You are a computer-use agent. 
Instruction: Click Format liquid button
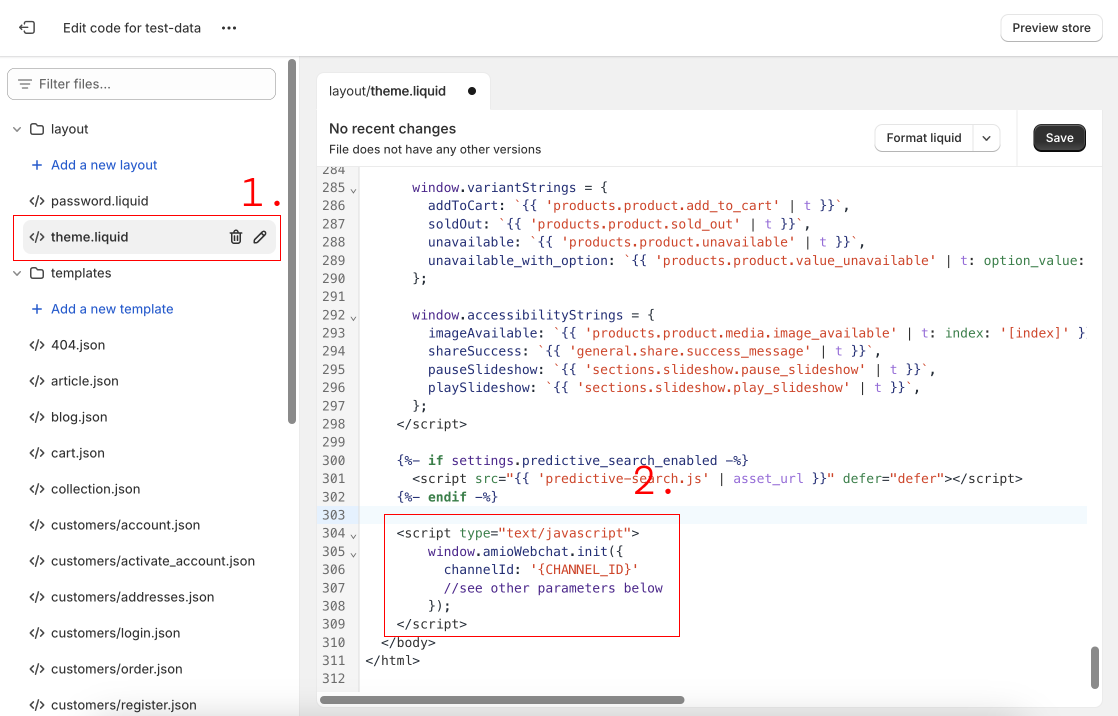[x=924, y=138]
